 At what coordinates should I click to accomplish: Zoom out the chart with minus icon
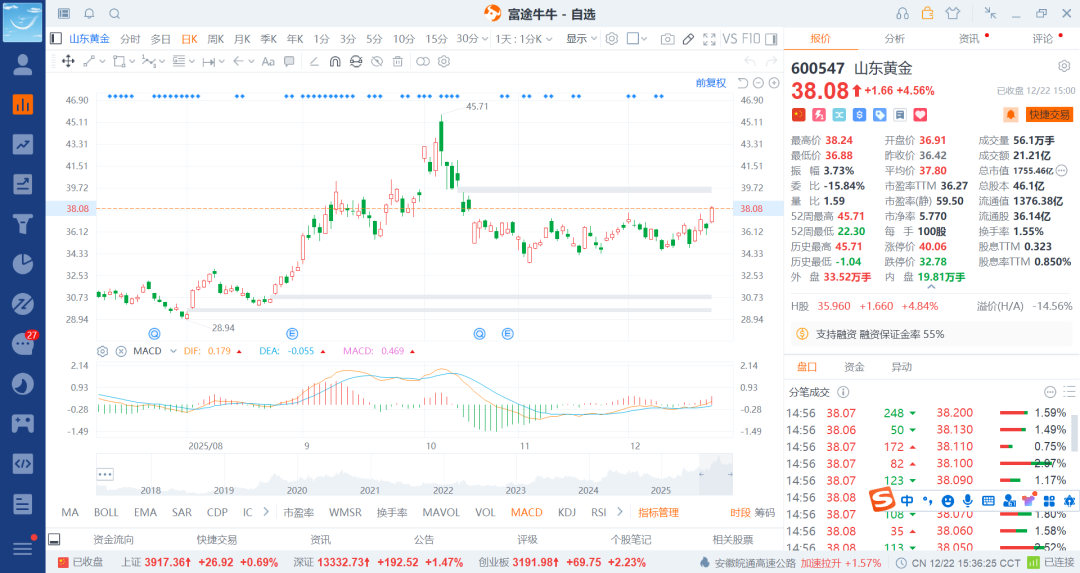tap(758, 83)
